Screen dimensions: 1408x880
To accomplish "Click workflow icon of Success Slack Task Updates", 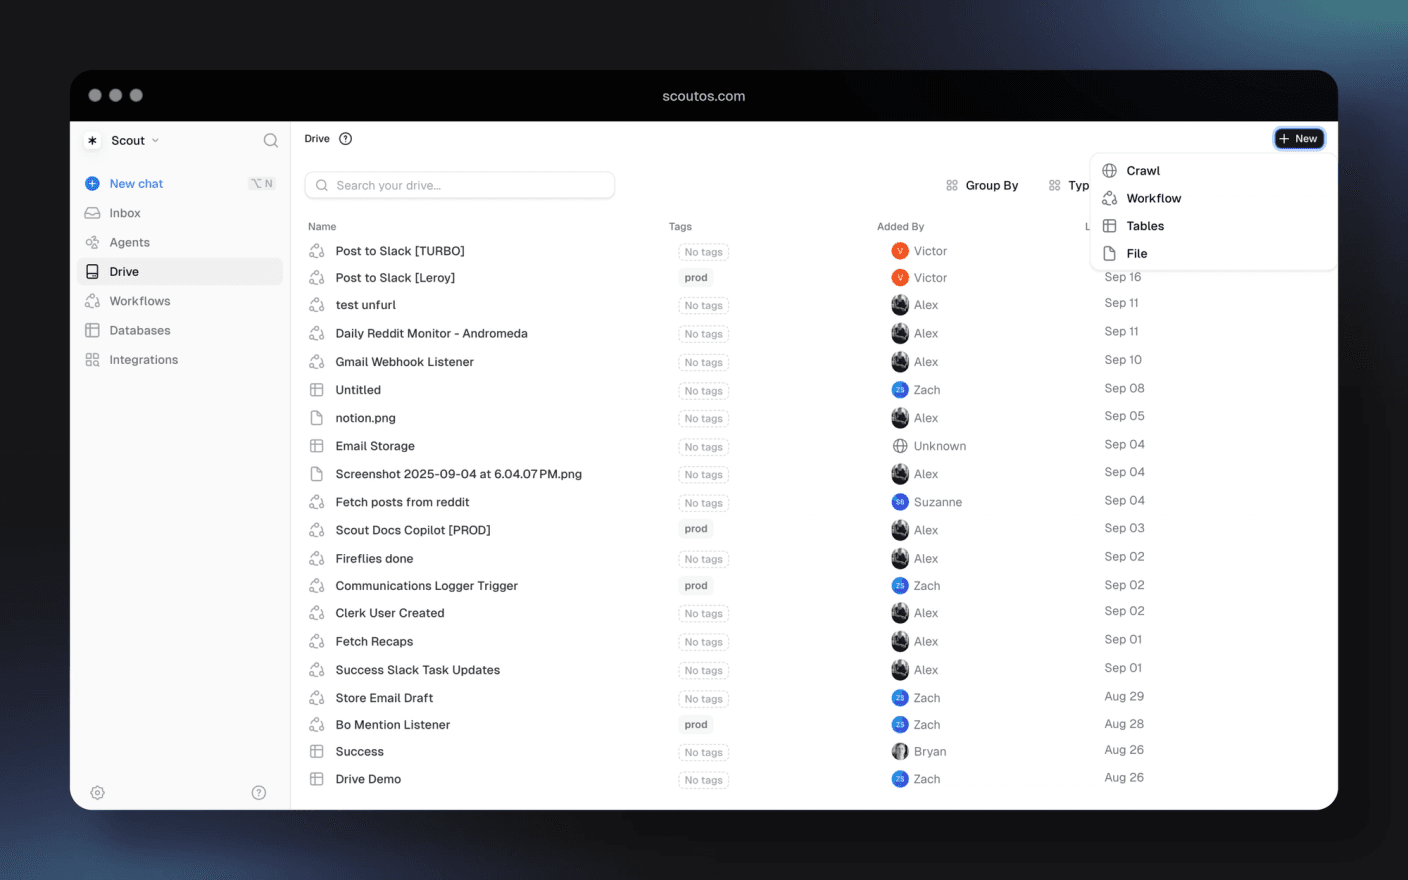I will tap(317, 670).
